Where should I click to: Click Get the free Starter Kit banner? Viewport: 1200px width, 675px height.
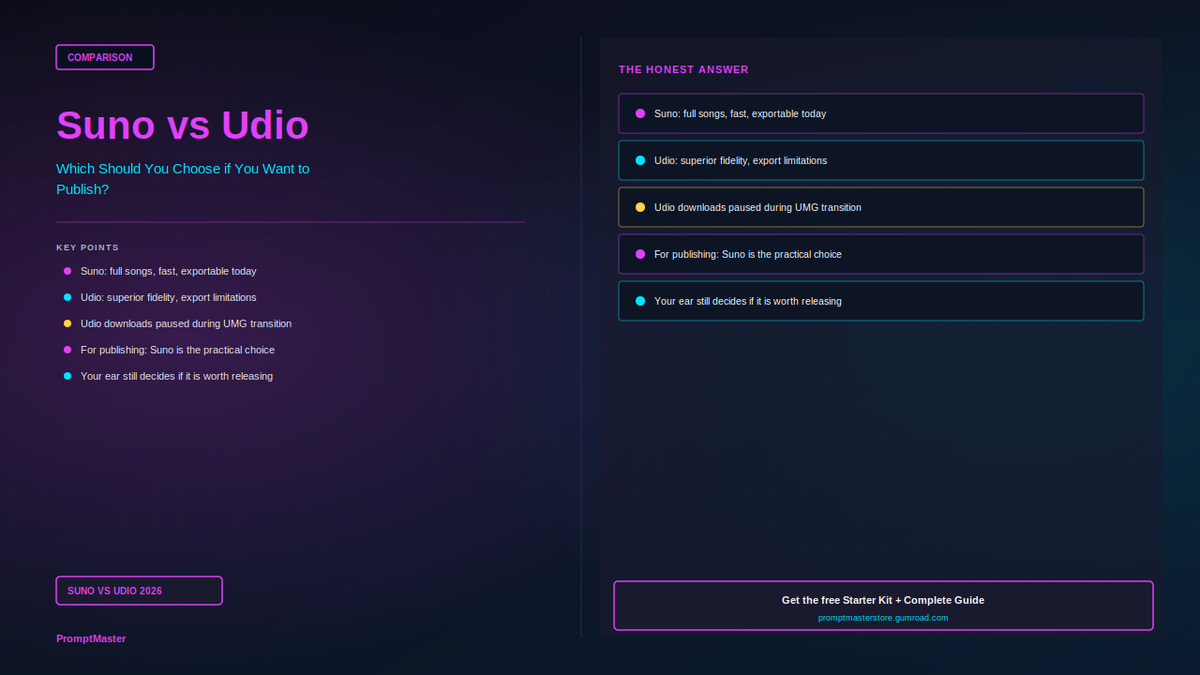(x=883, y=606)
